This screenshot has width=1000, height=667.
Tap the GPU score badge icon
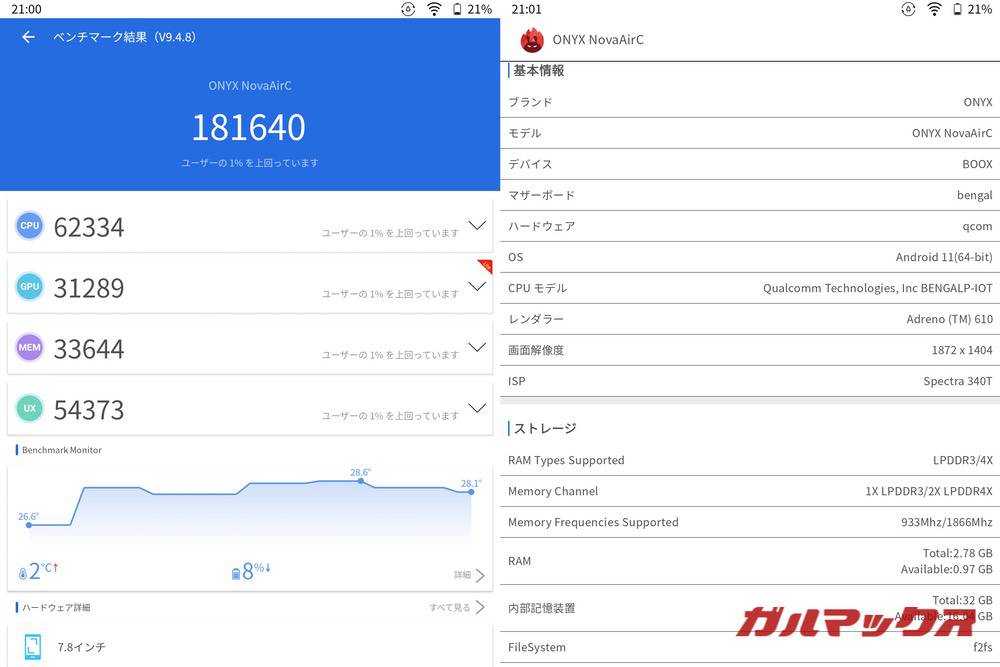29,287
